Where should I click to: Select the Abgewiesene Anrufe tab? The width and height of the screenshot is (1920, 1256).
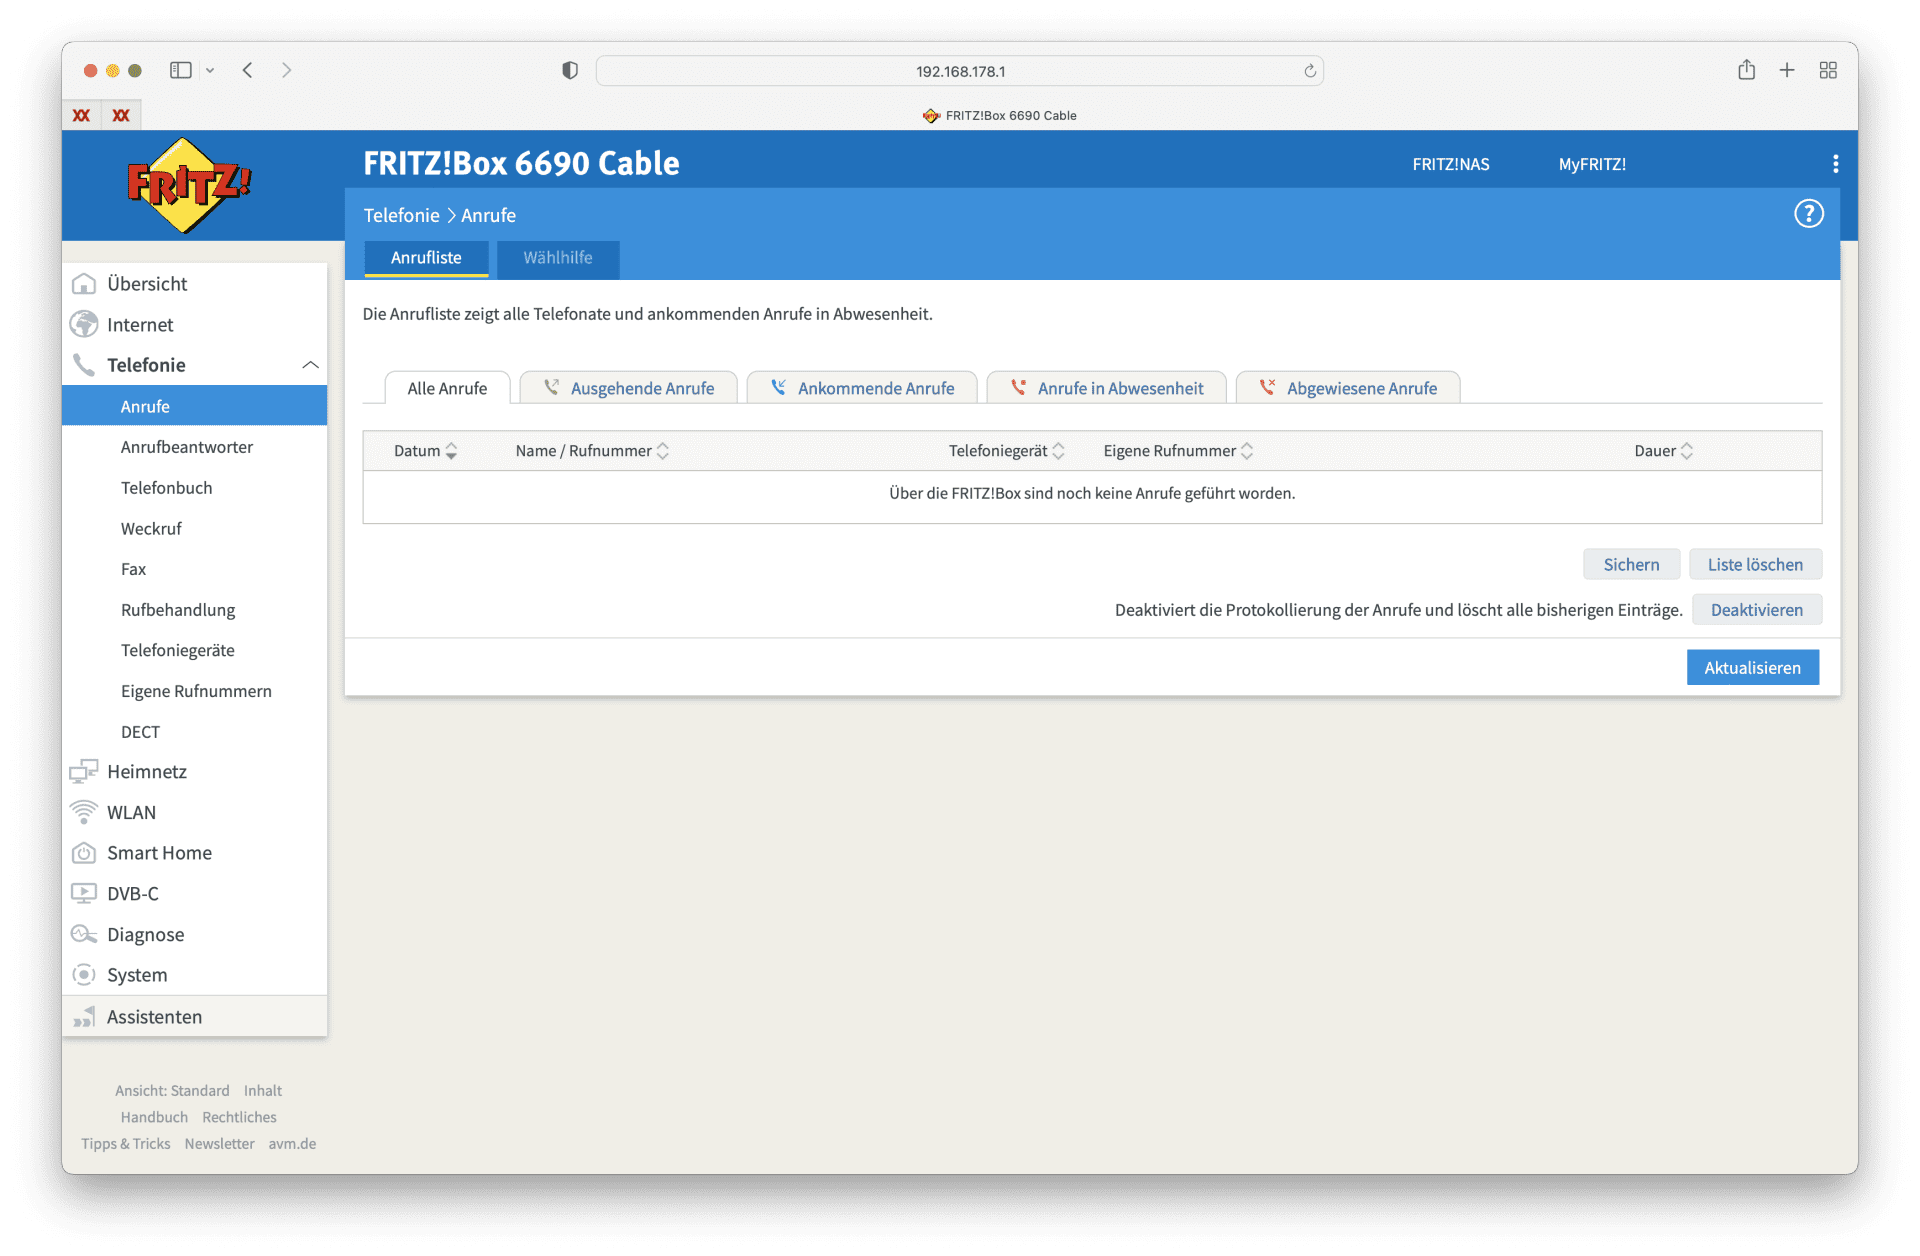[1348, 388]
